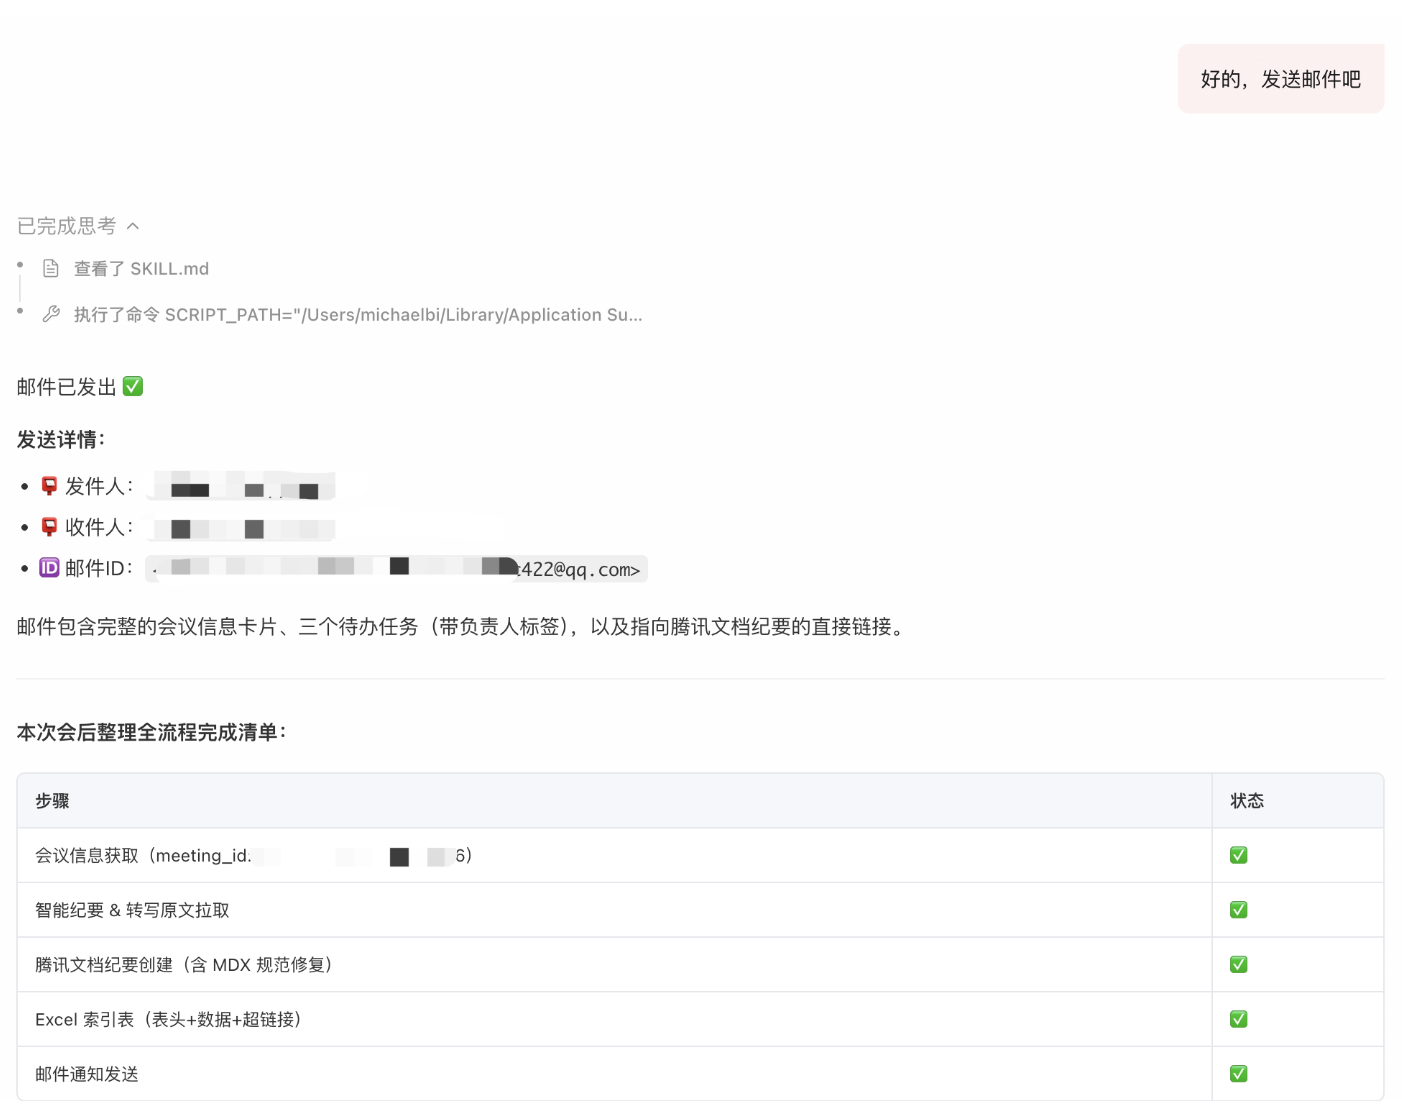
Task: Select the mail ID code ending 422@qq.com
Action: [397, 569]
